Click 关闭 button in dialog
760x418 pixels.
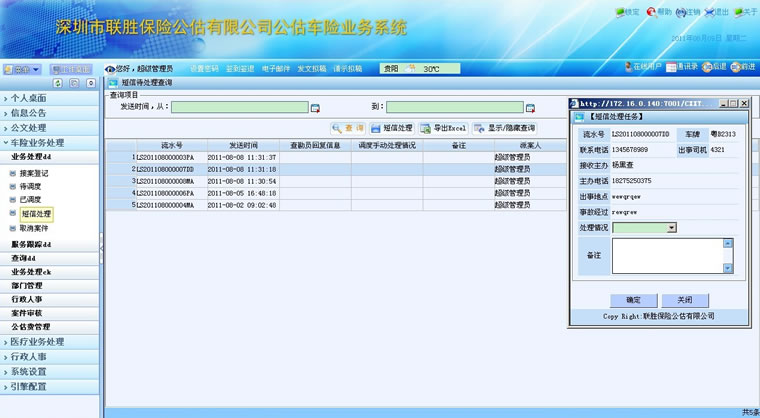[685, 300]
